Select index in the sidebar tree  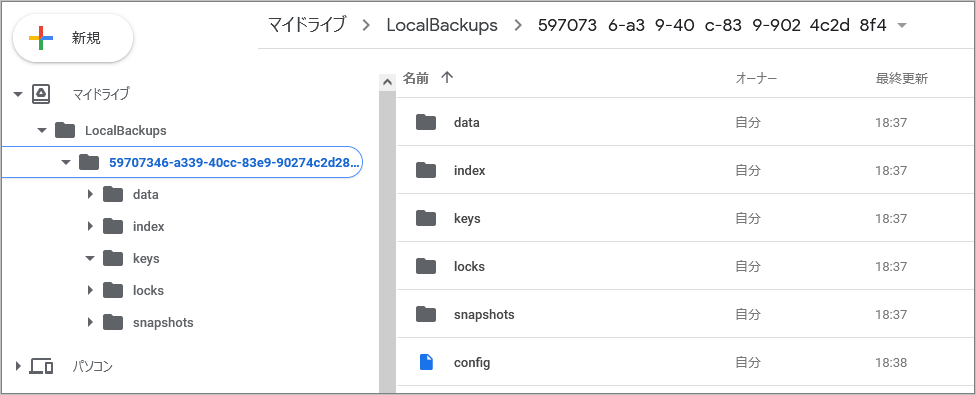click(149, 226)
